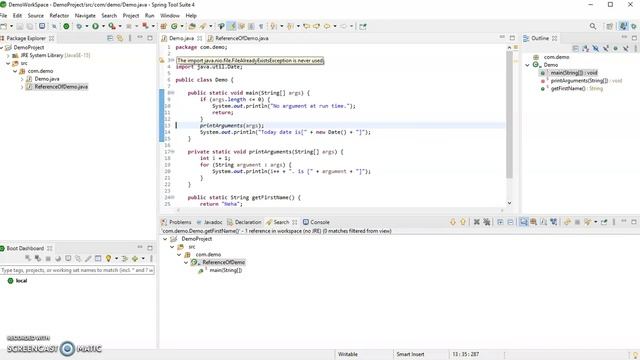The height and width of the screenshot is (360, 640).
Task: Open the Declaration tab
Action: coord(244,222)
